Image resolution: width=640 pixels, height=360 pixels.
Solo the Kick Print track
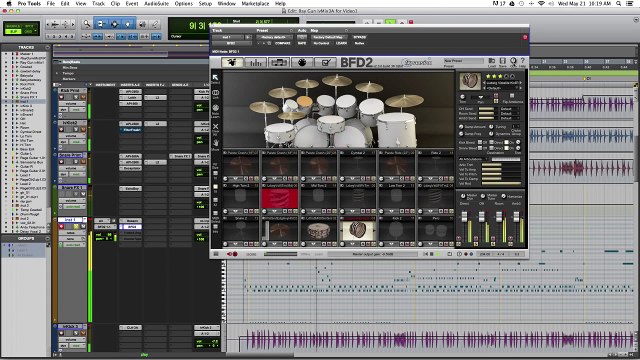pyautogui.click(x=76, y=97)
